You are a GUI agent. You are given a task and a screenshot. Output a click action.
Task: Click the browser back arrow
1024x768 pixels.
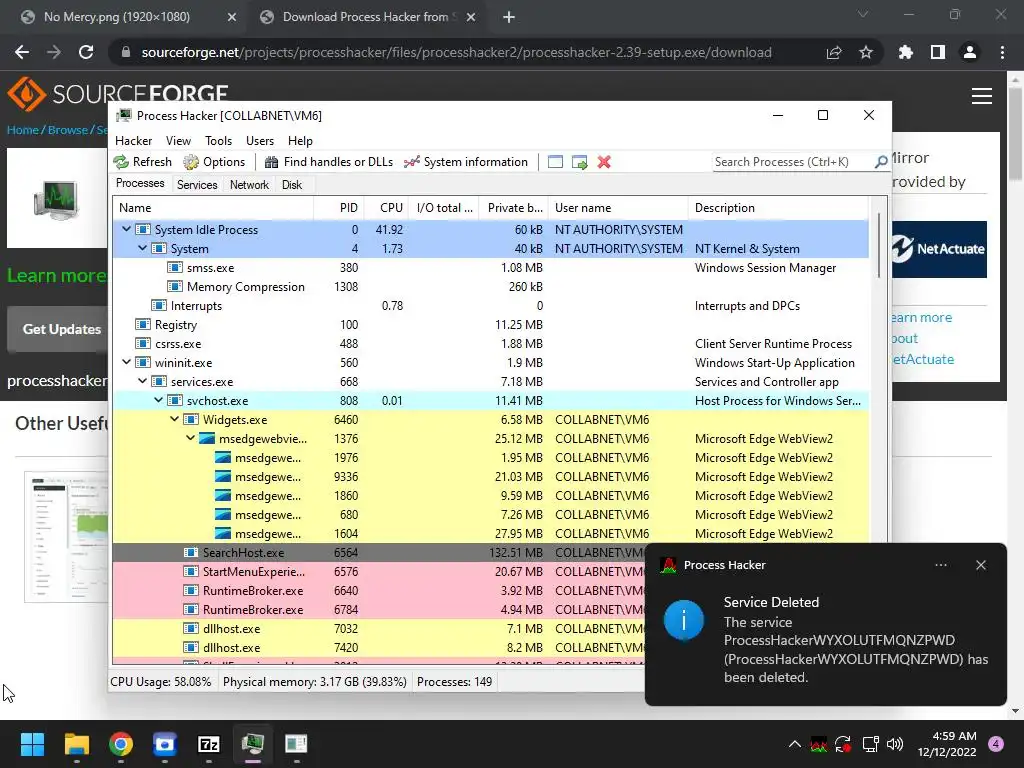(x=22, y=52)
